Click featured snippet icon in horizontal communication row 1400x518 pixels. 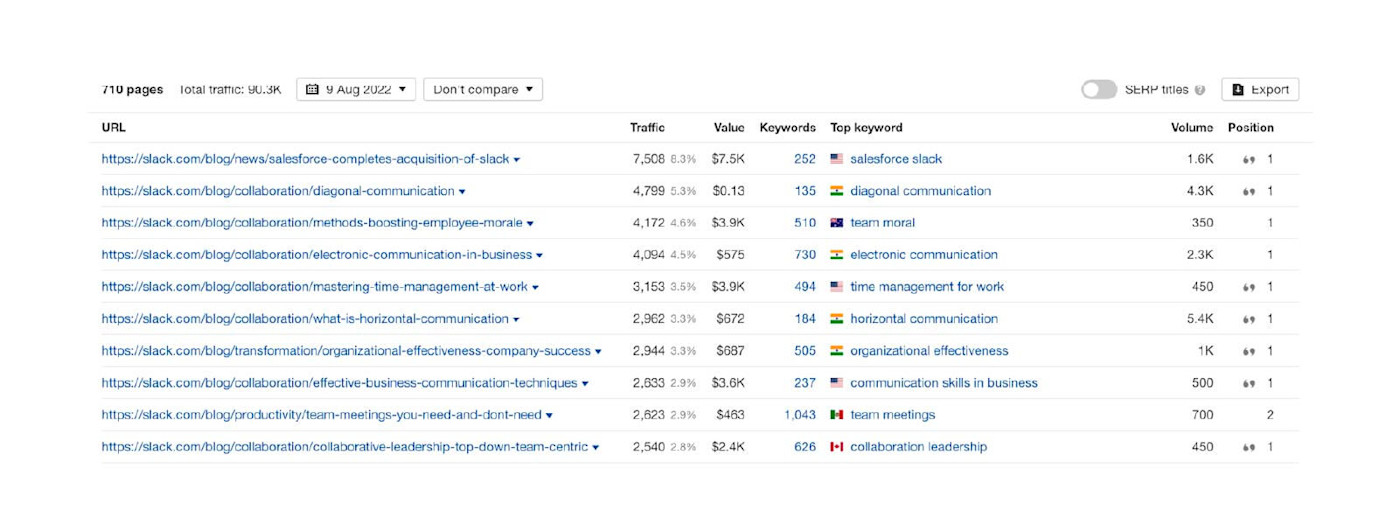tap(1249, 320)
